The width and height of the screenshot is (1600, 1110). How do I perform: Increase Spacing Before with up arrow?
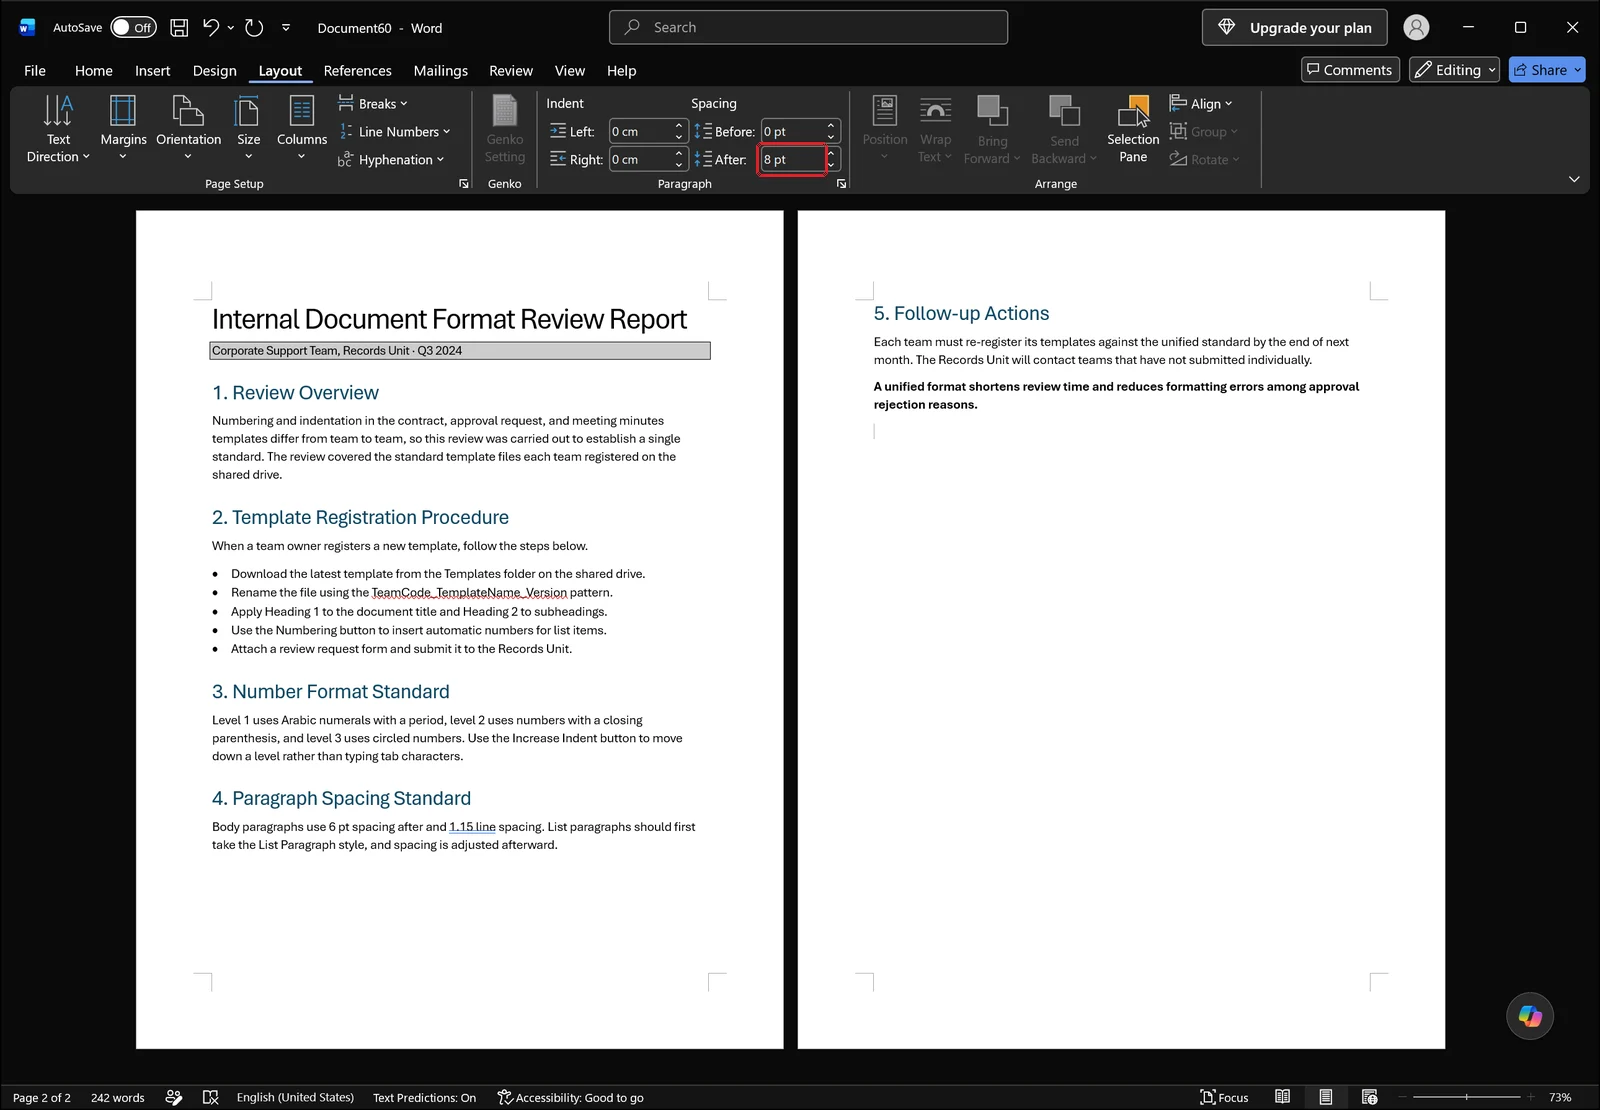coord(831,126)
